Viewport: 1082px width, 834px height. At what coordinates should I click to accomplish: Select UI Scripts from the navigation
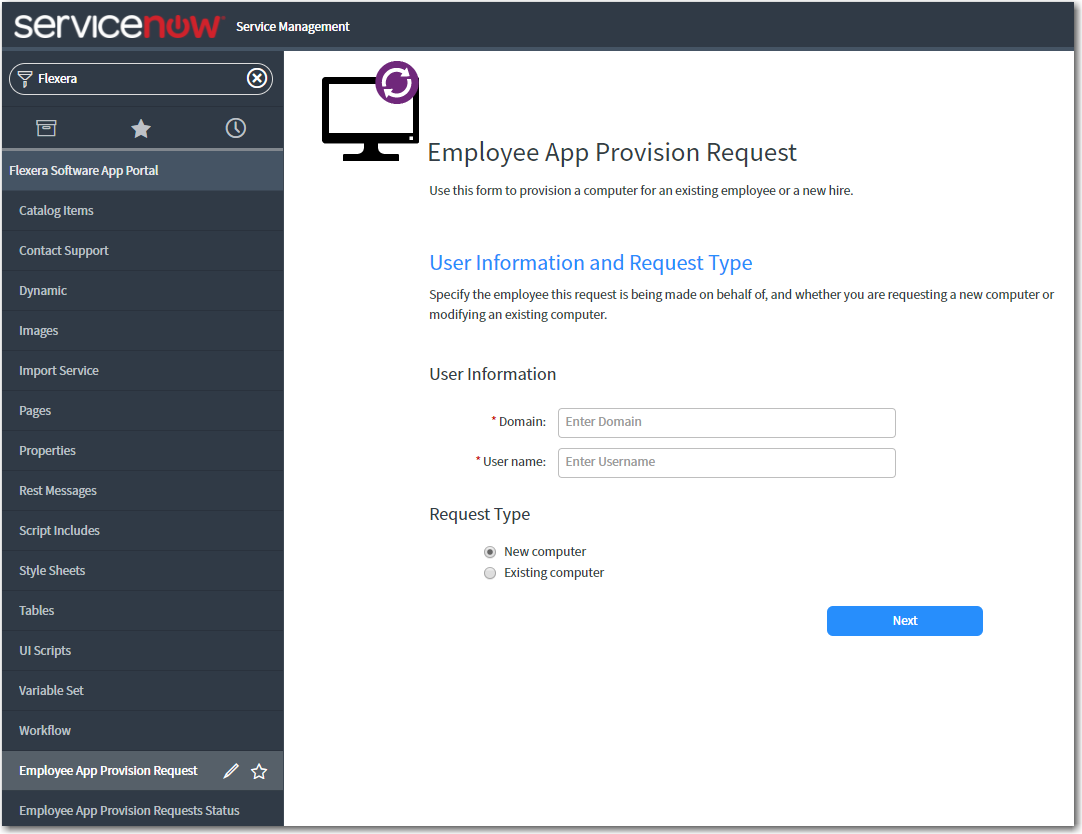point(44,650)
